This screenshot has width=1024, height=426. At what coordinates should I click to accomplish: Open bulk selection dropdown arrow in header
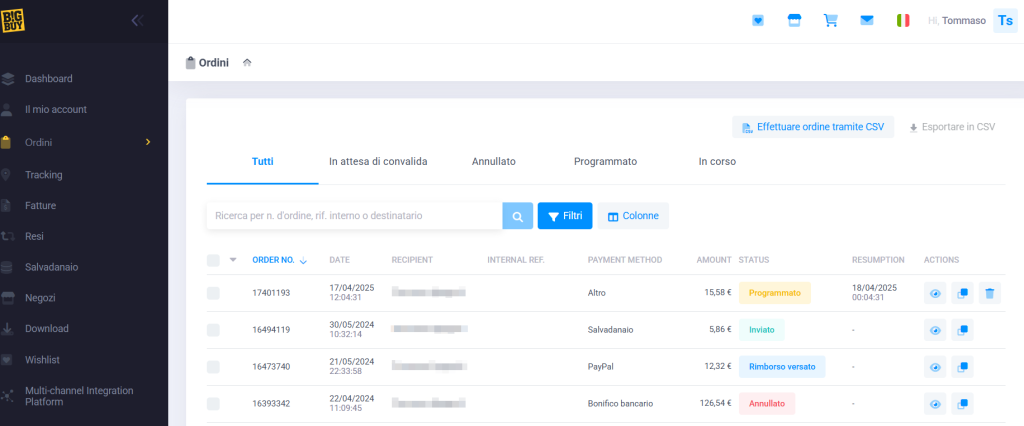(x=233, y=260)
